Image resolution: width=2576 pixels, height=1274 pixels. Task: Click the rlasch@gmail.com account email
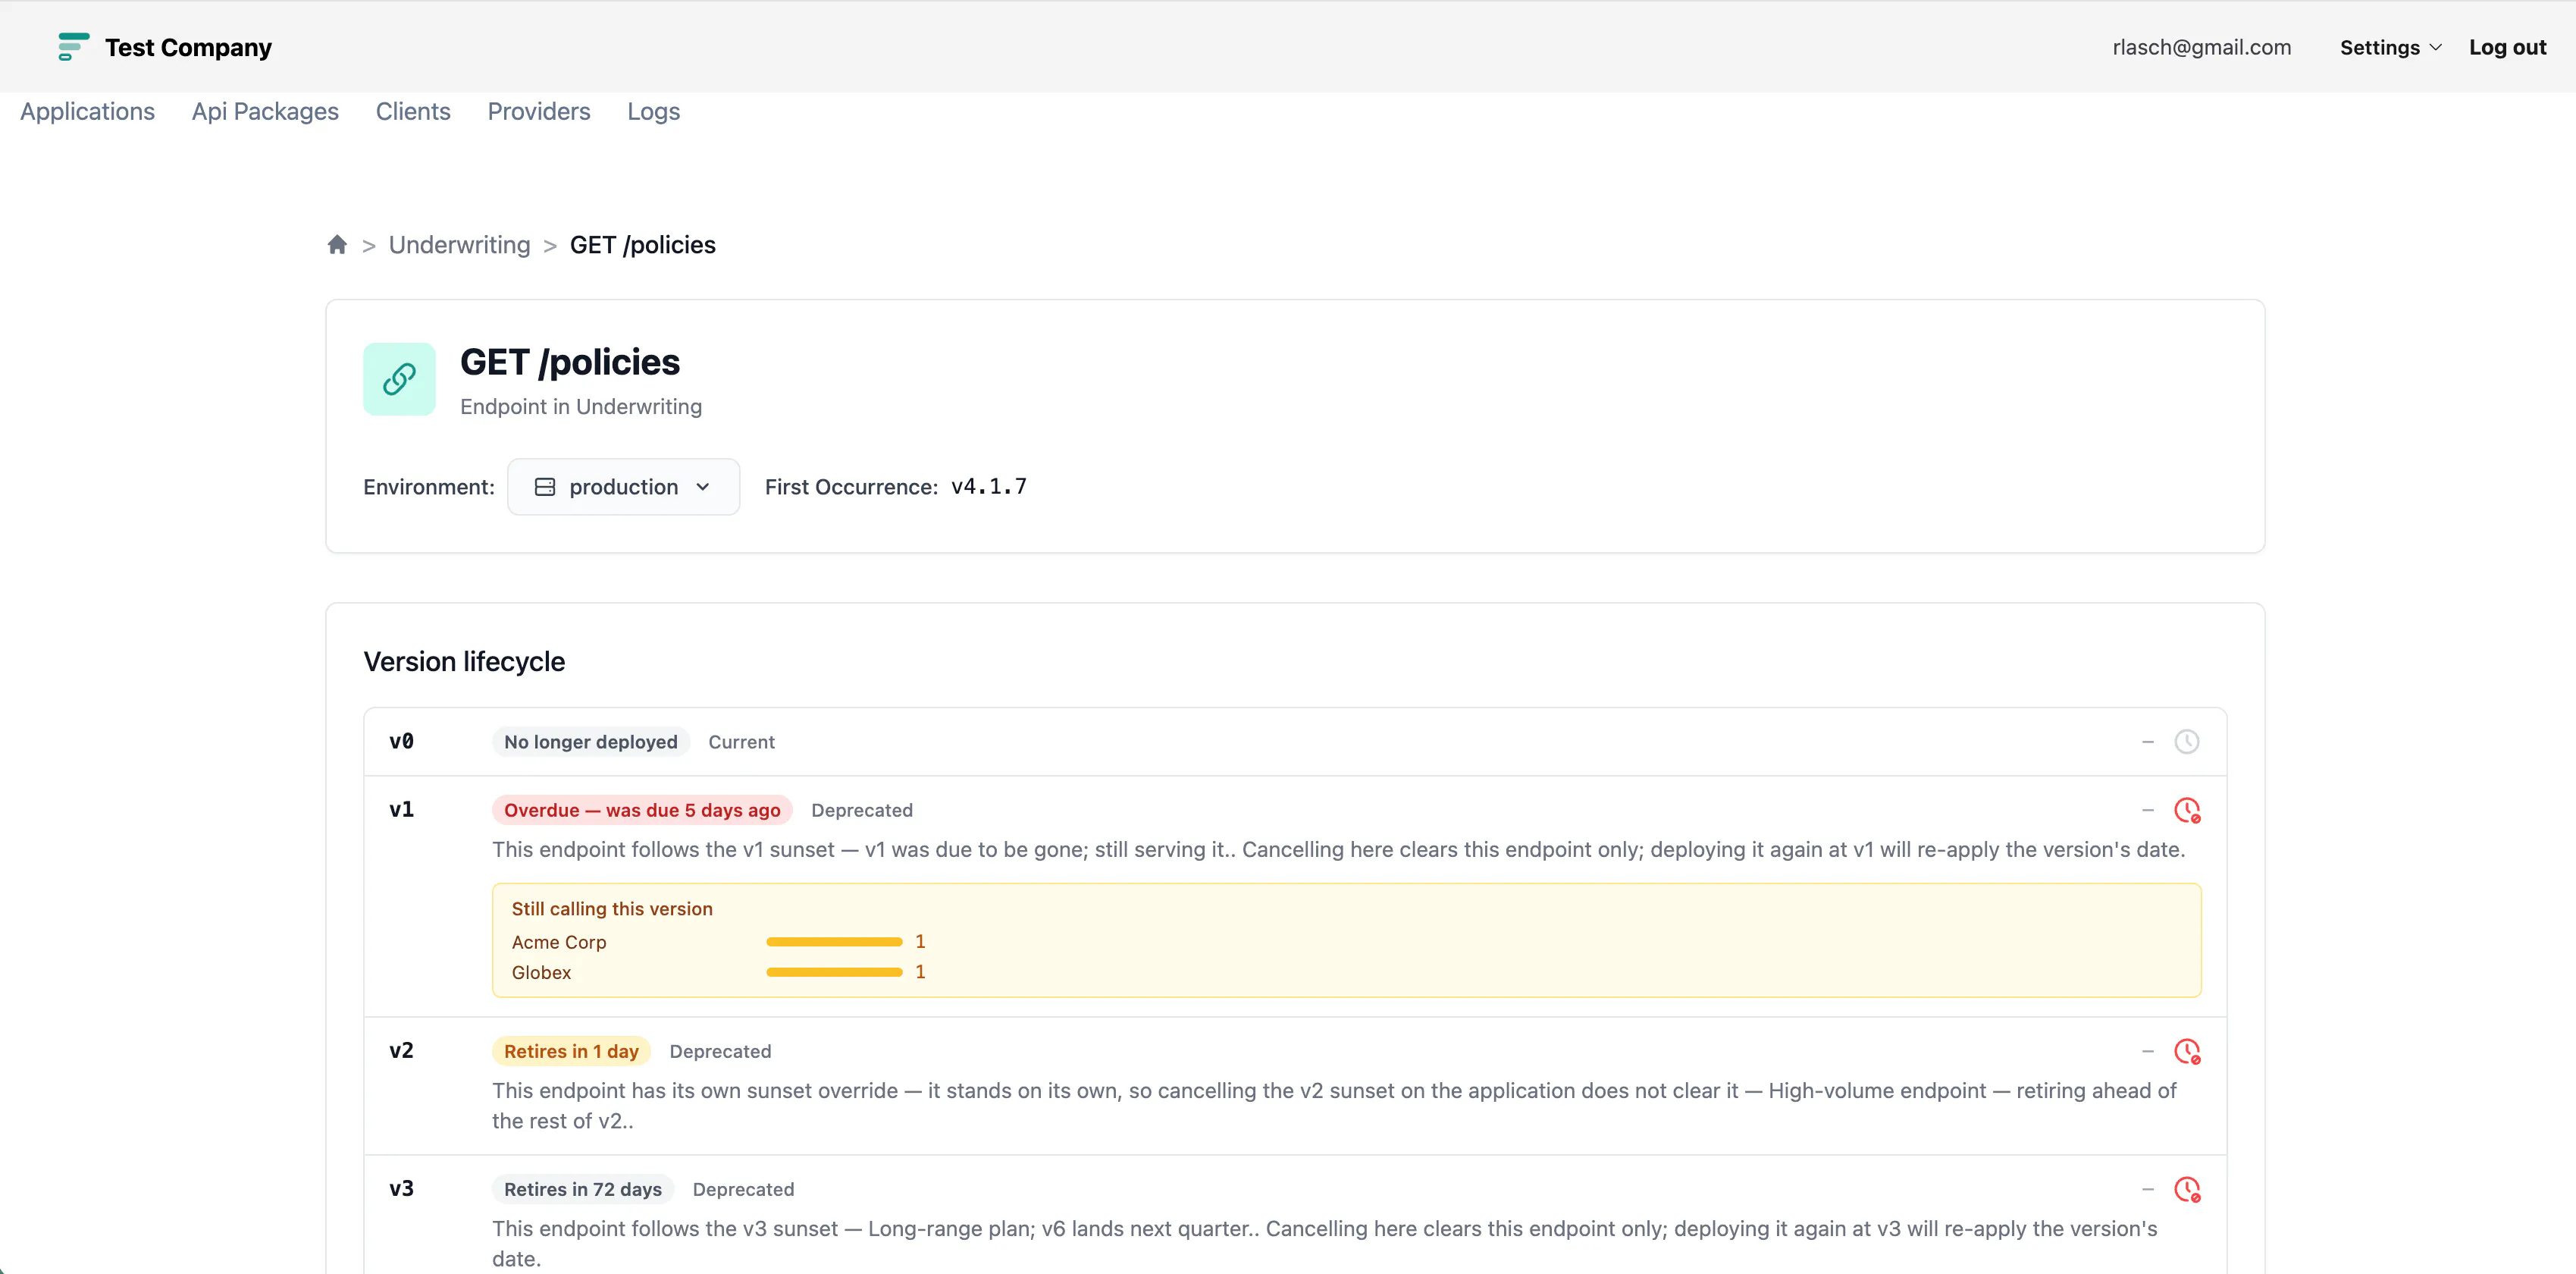click(2201, 47)
